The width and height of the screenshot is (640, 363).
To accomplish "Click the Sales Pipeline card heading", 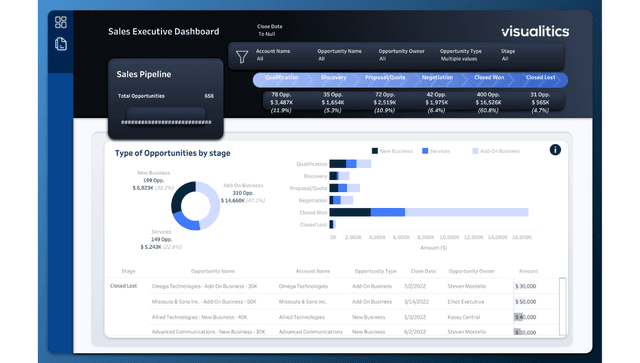I will 144,74.
